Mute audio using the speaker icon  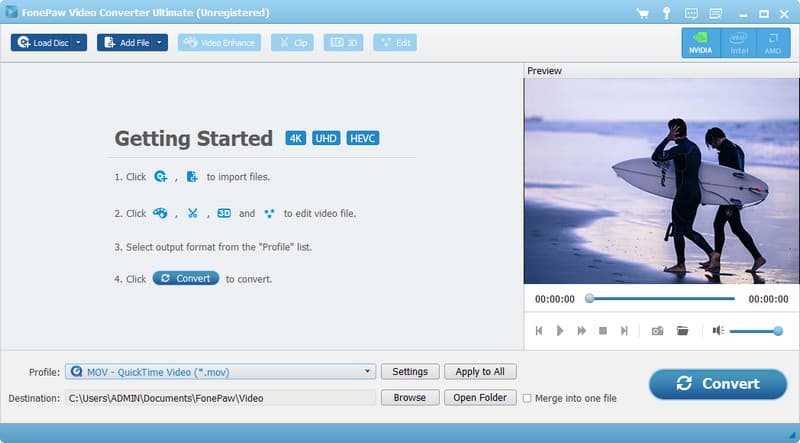click(x=718, y=330)
